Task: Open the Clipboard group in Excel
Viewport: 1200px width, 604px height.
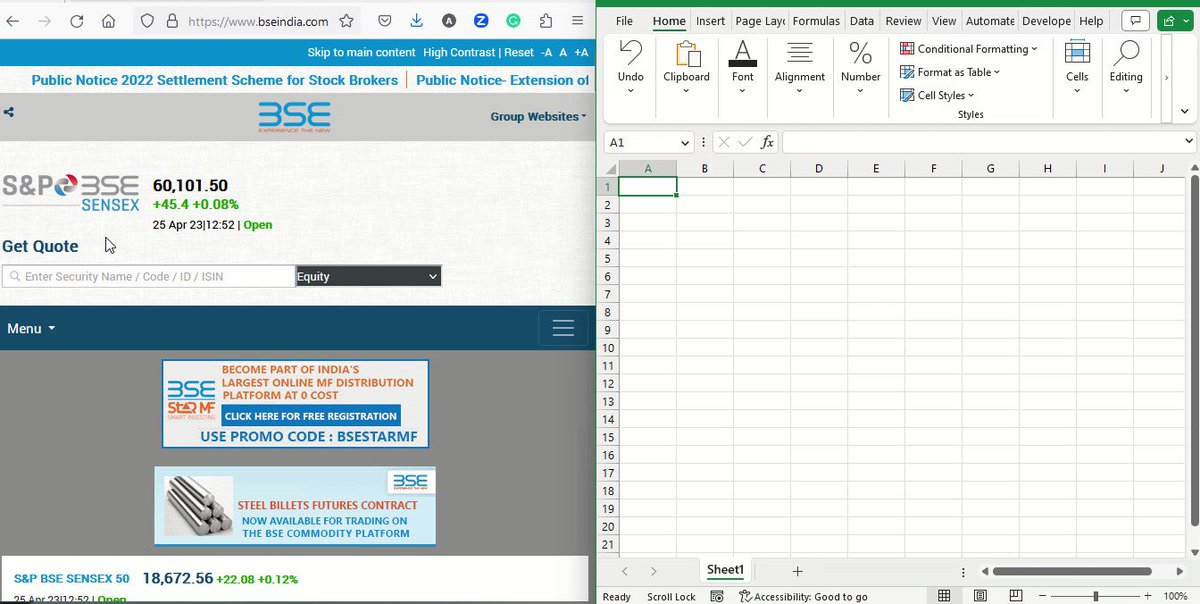Action: click(x=686, y=68)
